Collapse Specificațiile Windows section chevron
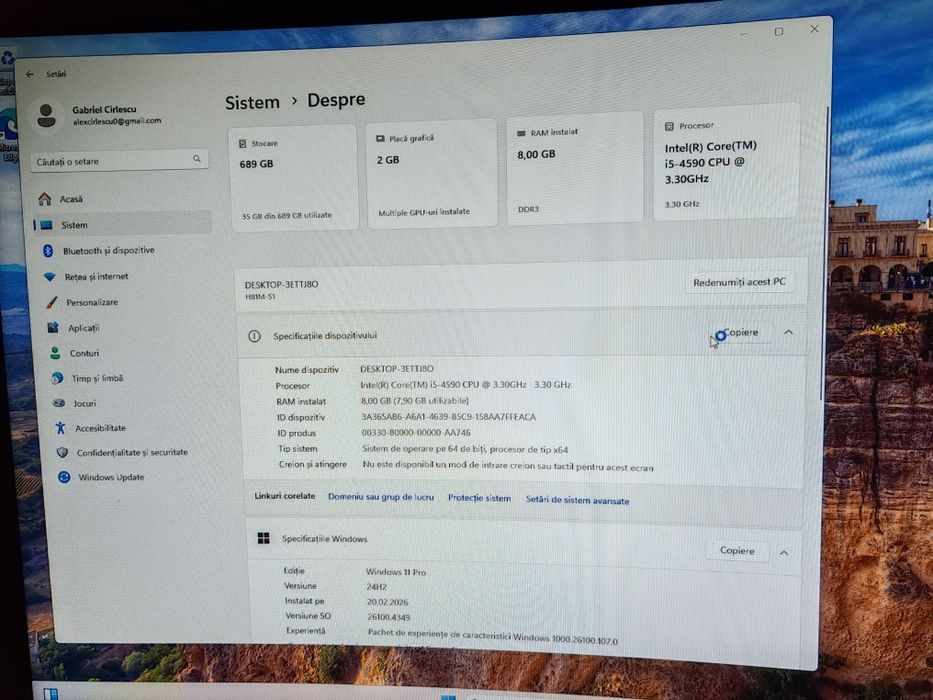Screen dimensions: 933x700 click(784, 553)
